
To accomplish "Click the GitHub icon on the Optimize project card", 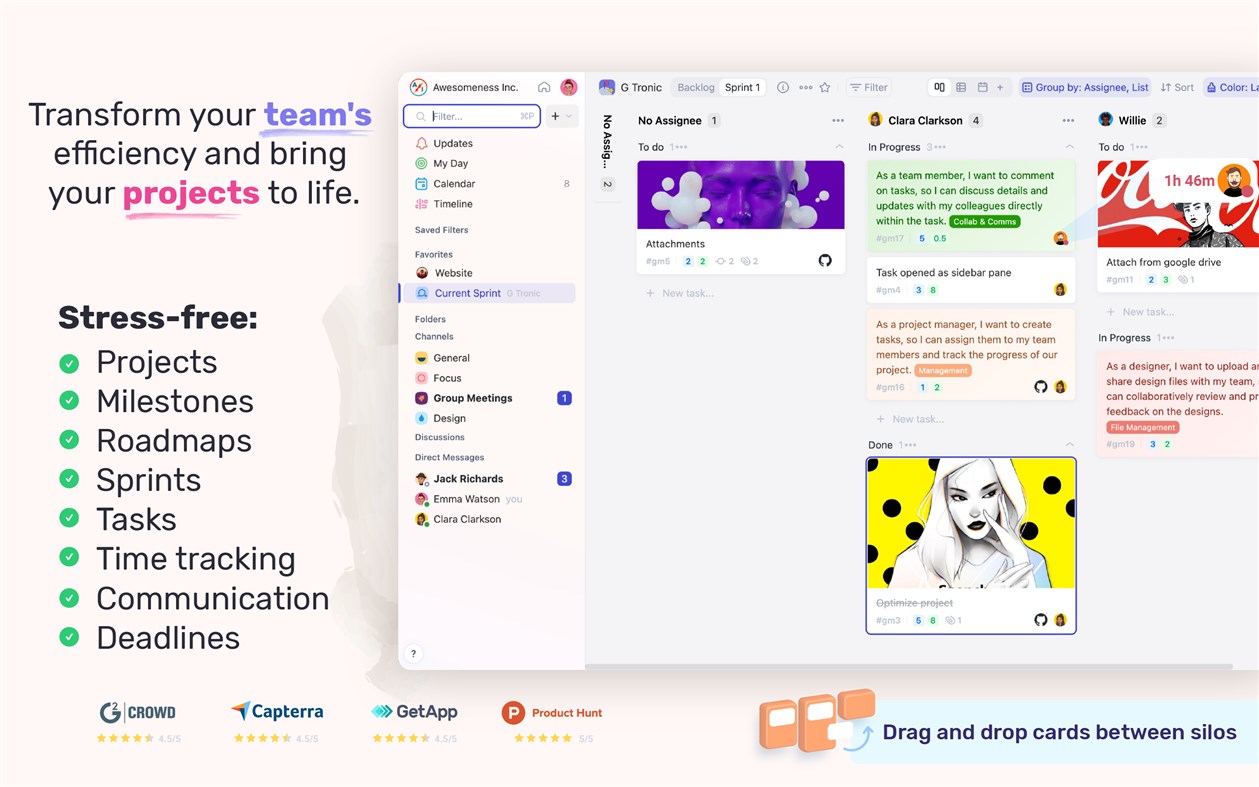I will coord(1039,621).
